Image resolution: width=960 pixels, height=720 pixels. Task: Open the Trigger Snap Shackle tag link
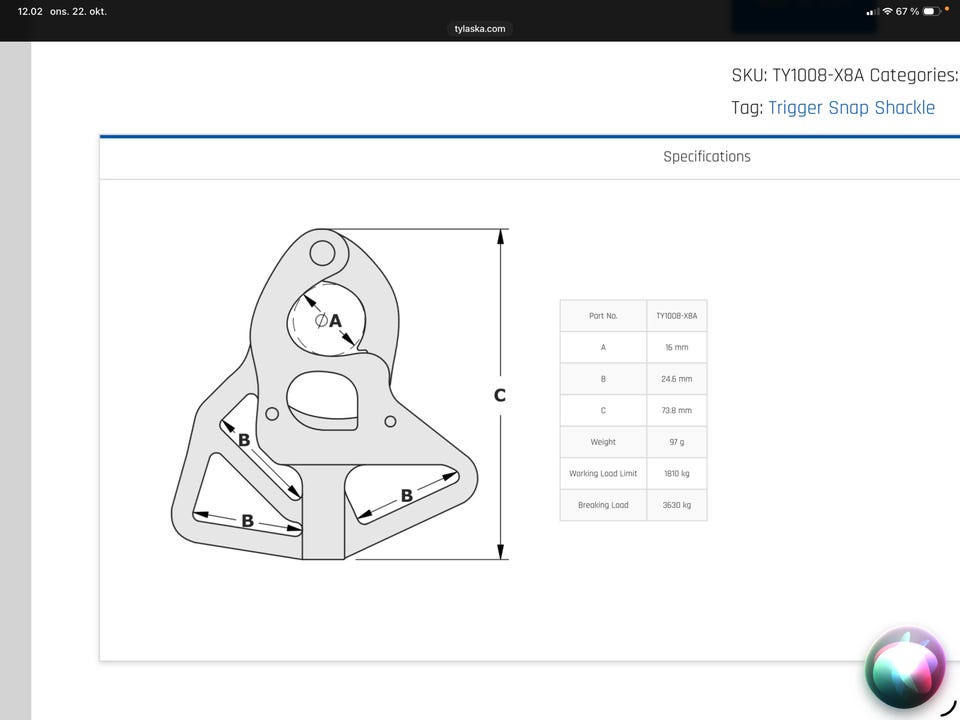pos(851,108)
